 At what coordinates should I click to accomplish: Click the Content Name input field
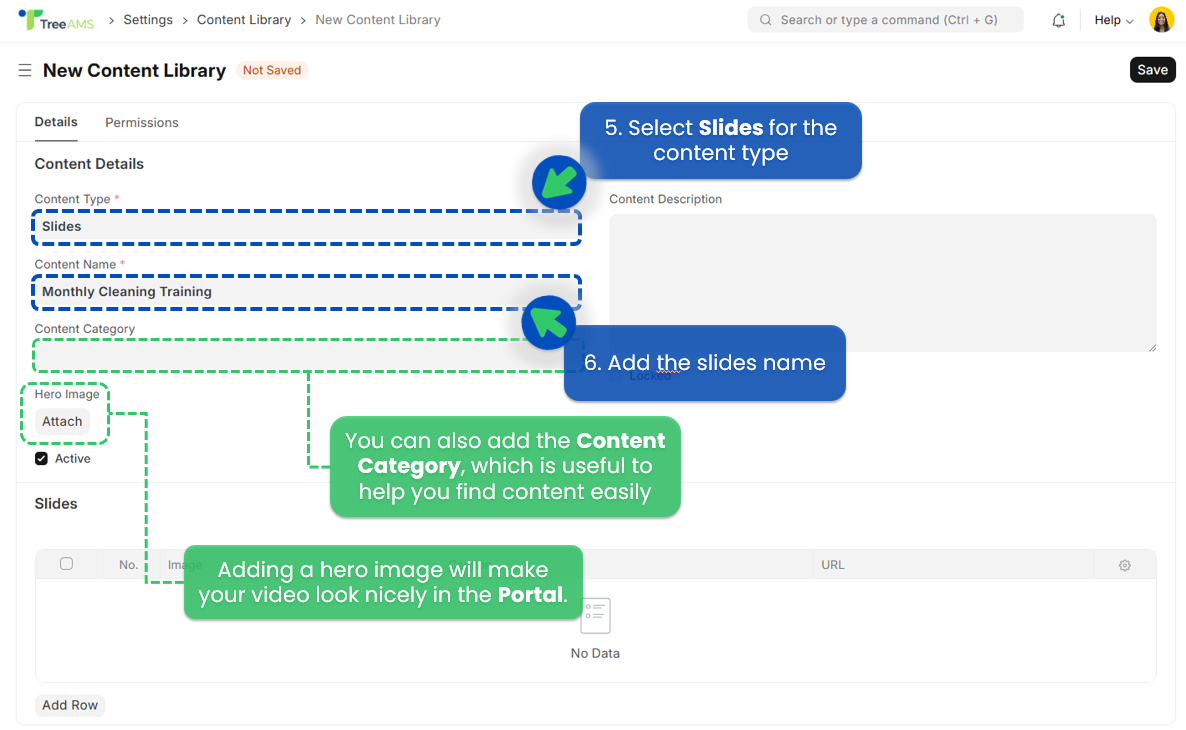click(x=306, y=292)
